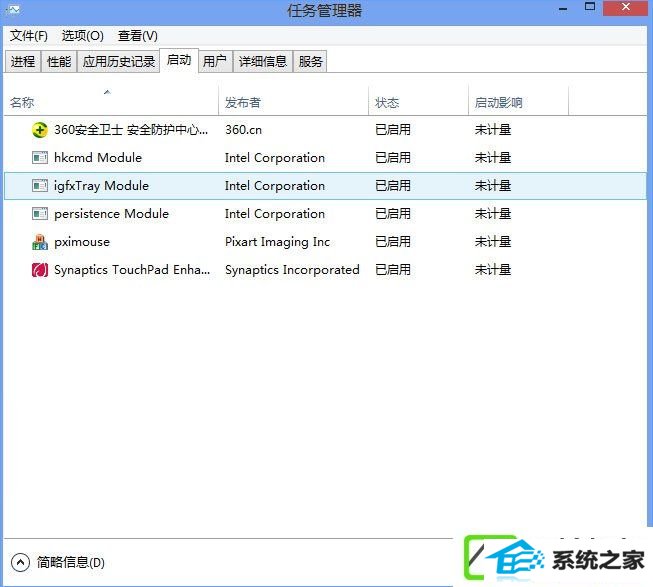Click the Pixart Imaging Inc cell
Screen dimensions: 653x587
[x=277, y=242]
